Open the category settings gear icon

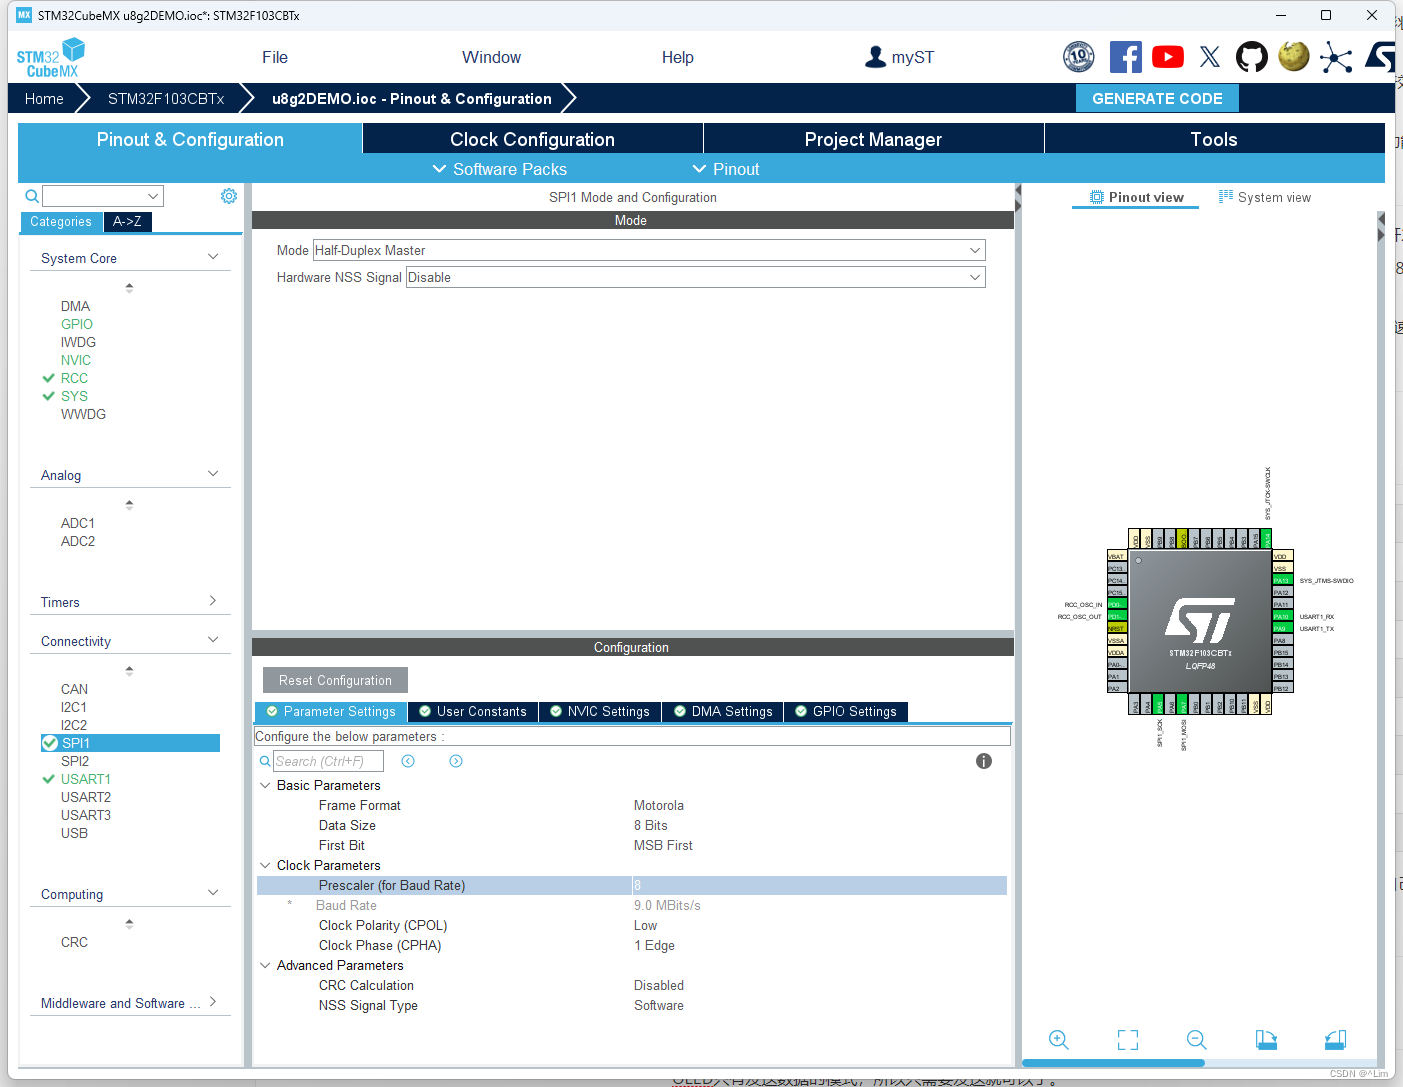[229, 196]
